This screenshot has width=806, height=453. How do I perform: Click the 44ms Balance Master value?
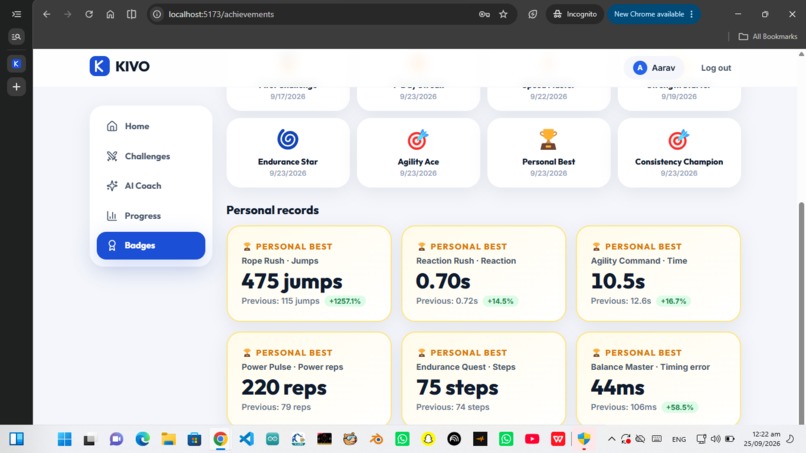(x=617, y=387)
